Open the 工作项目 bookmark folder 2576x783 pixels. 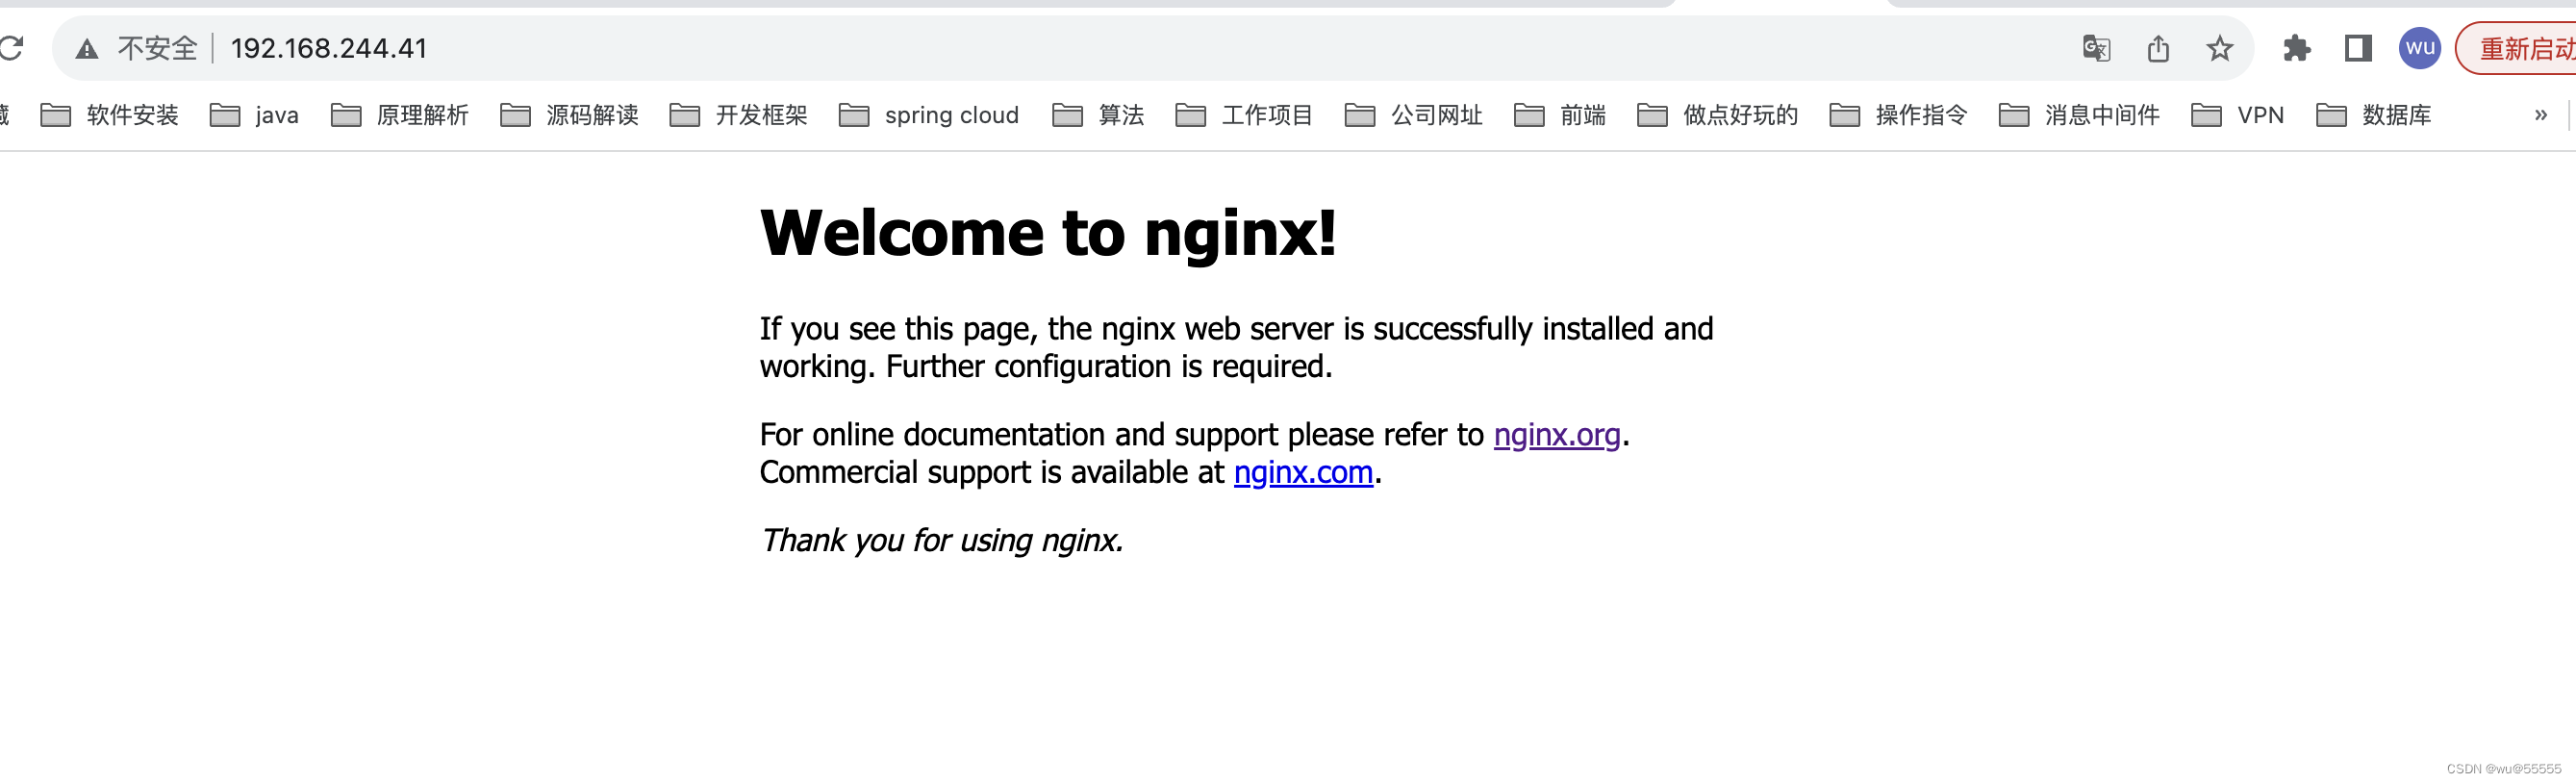coord(1245,115)
